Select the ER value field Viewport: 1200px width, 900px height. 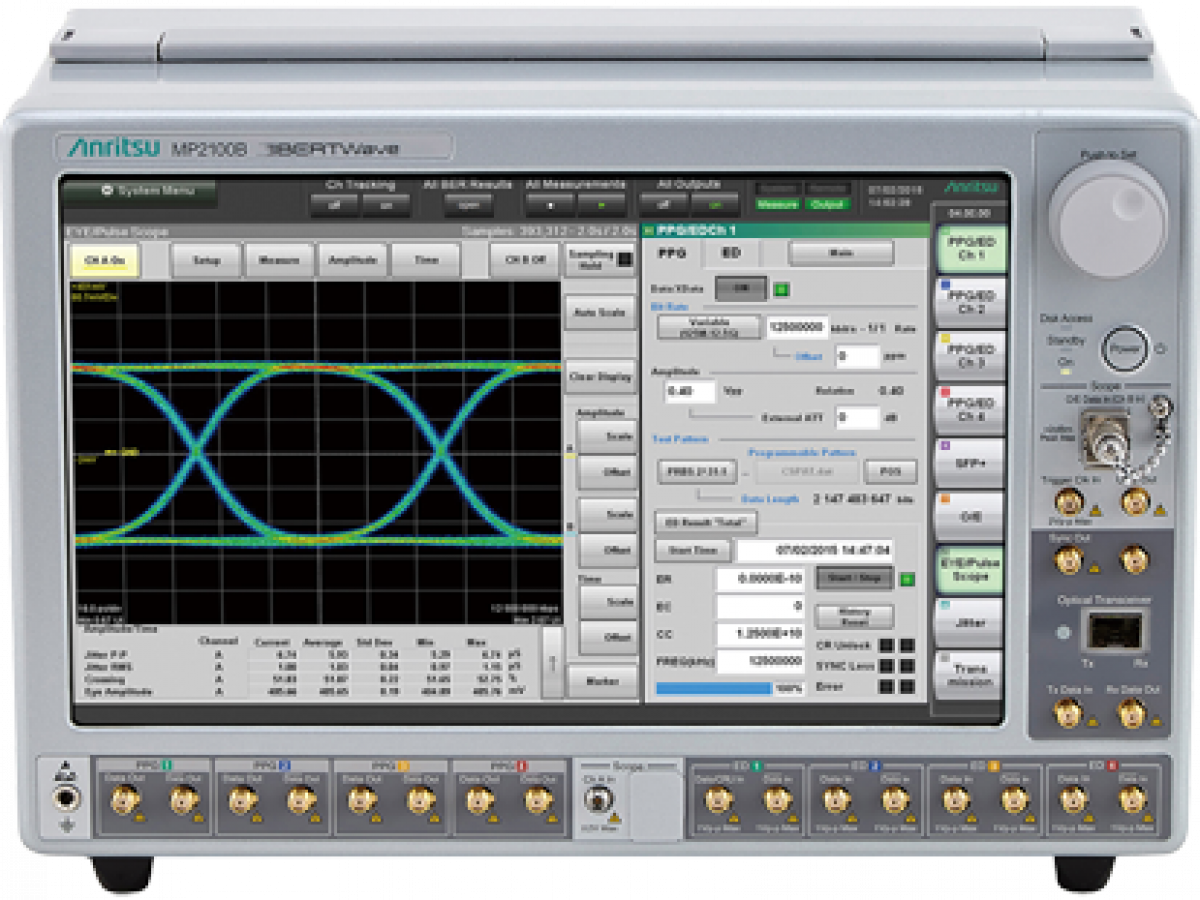click(760, 579)
